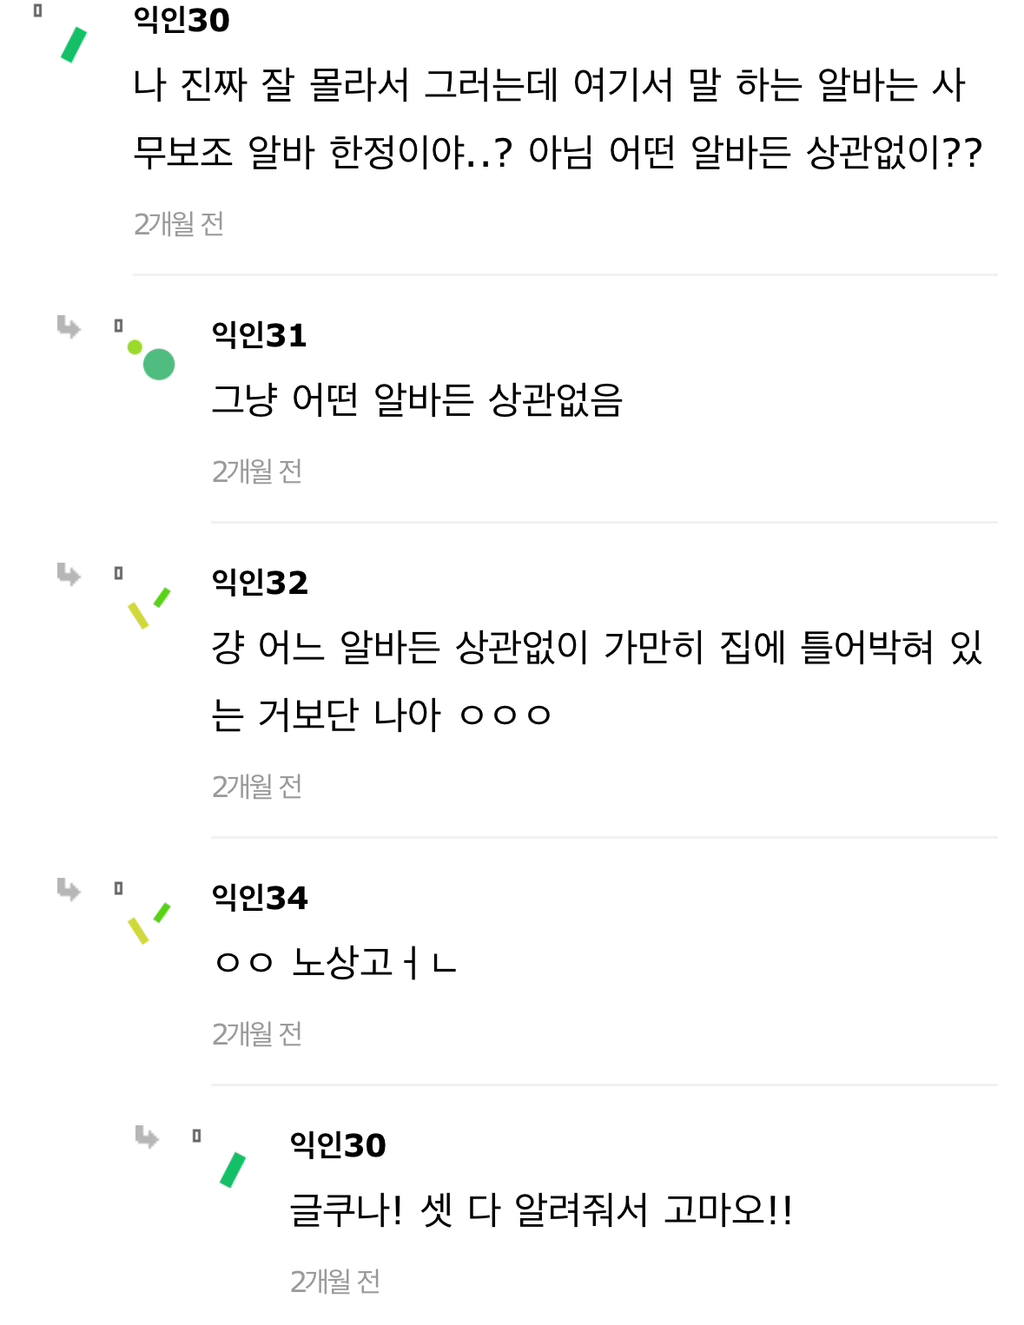Image resolution: width=1024 pixels, height=1325 pixels.
Task: Click the 2개월 전 timestamp under 익인31's comment
Action: [256, 471]
